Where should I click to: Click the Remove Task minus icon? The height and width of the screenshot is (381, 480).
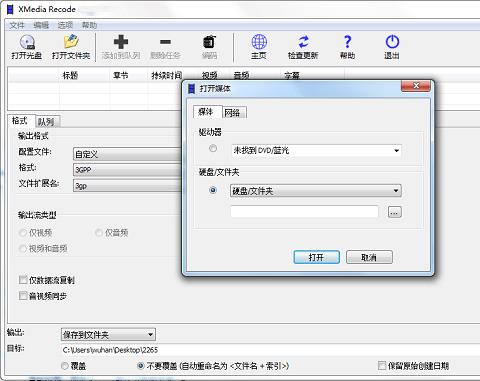[x=165, y=42]
